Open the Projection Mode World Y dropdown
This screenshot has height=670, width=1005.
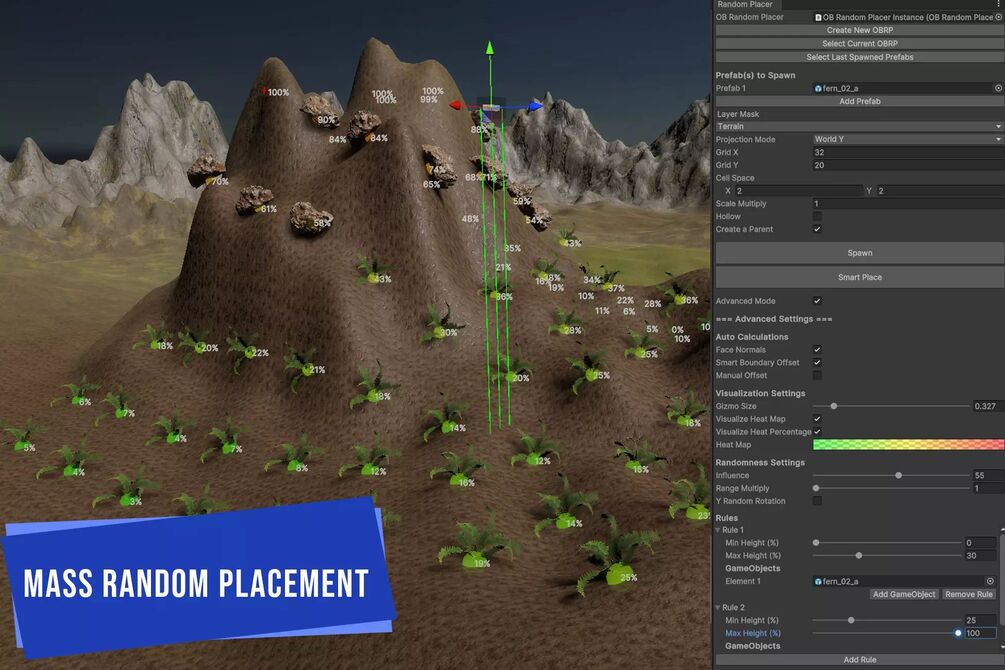pyautogui.click(x=908, y=139)
